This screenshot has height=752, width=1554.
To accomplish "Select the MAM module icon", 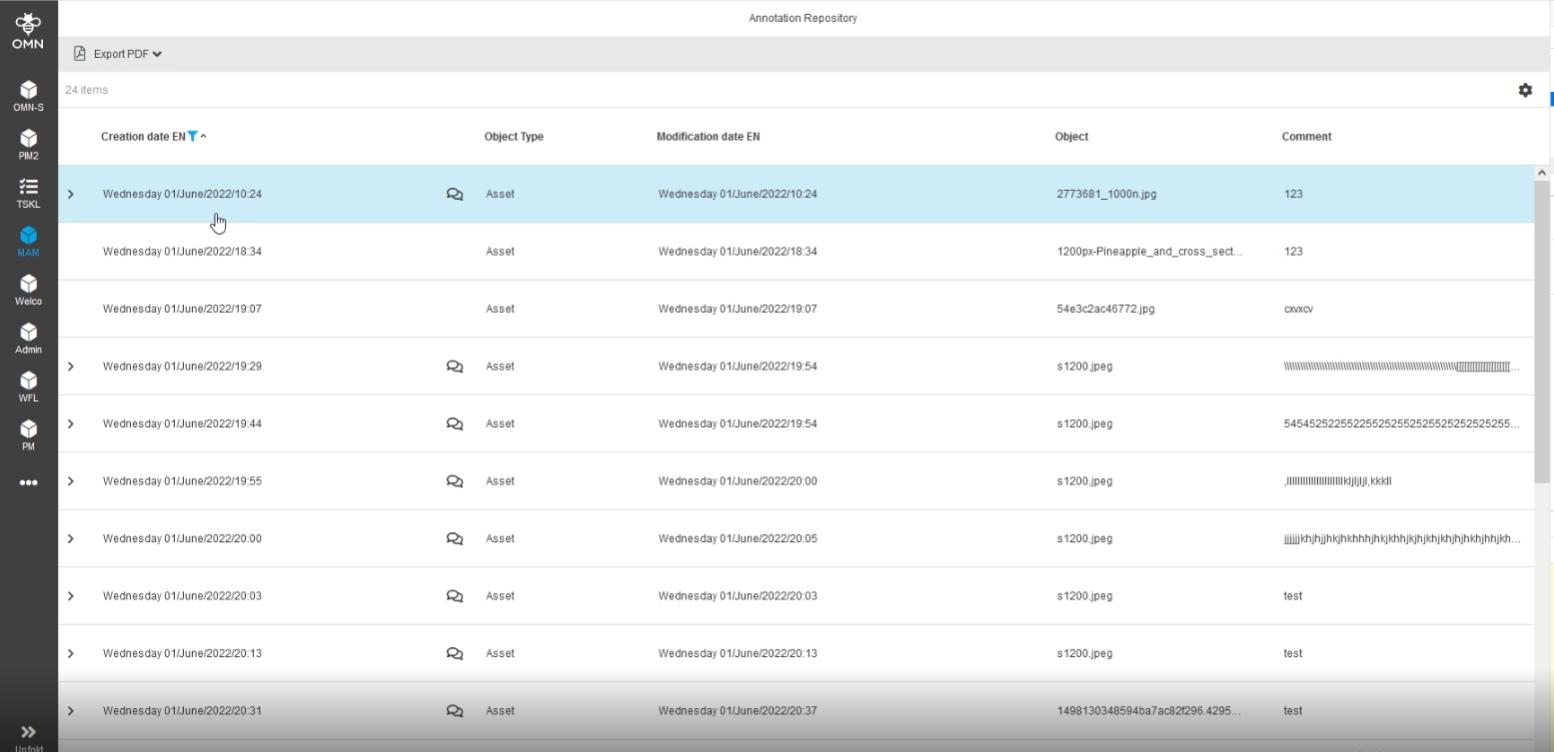I will pyautogui.click(x=28, y=238).
